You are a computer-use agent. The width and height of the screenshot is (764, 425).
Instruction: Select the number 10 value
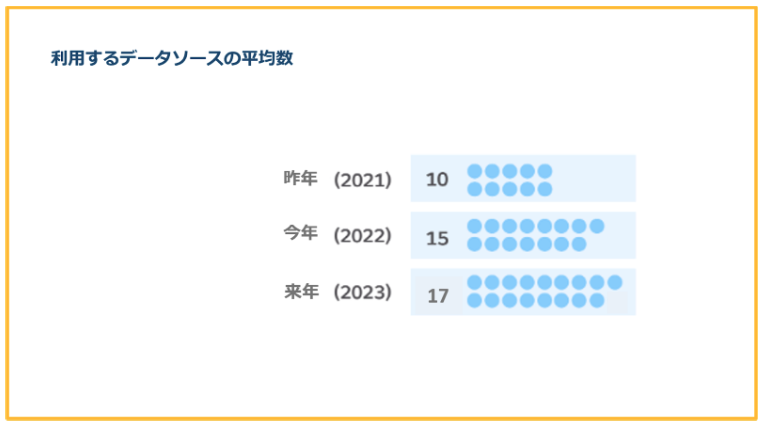[x=437, y=180]
